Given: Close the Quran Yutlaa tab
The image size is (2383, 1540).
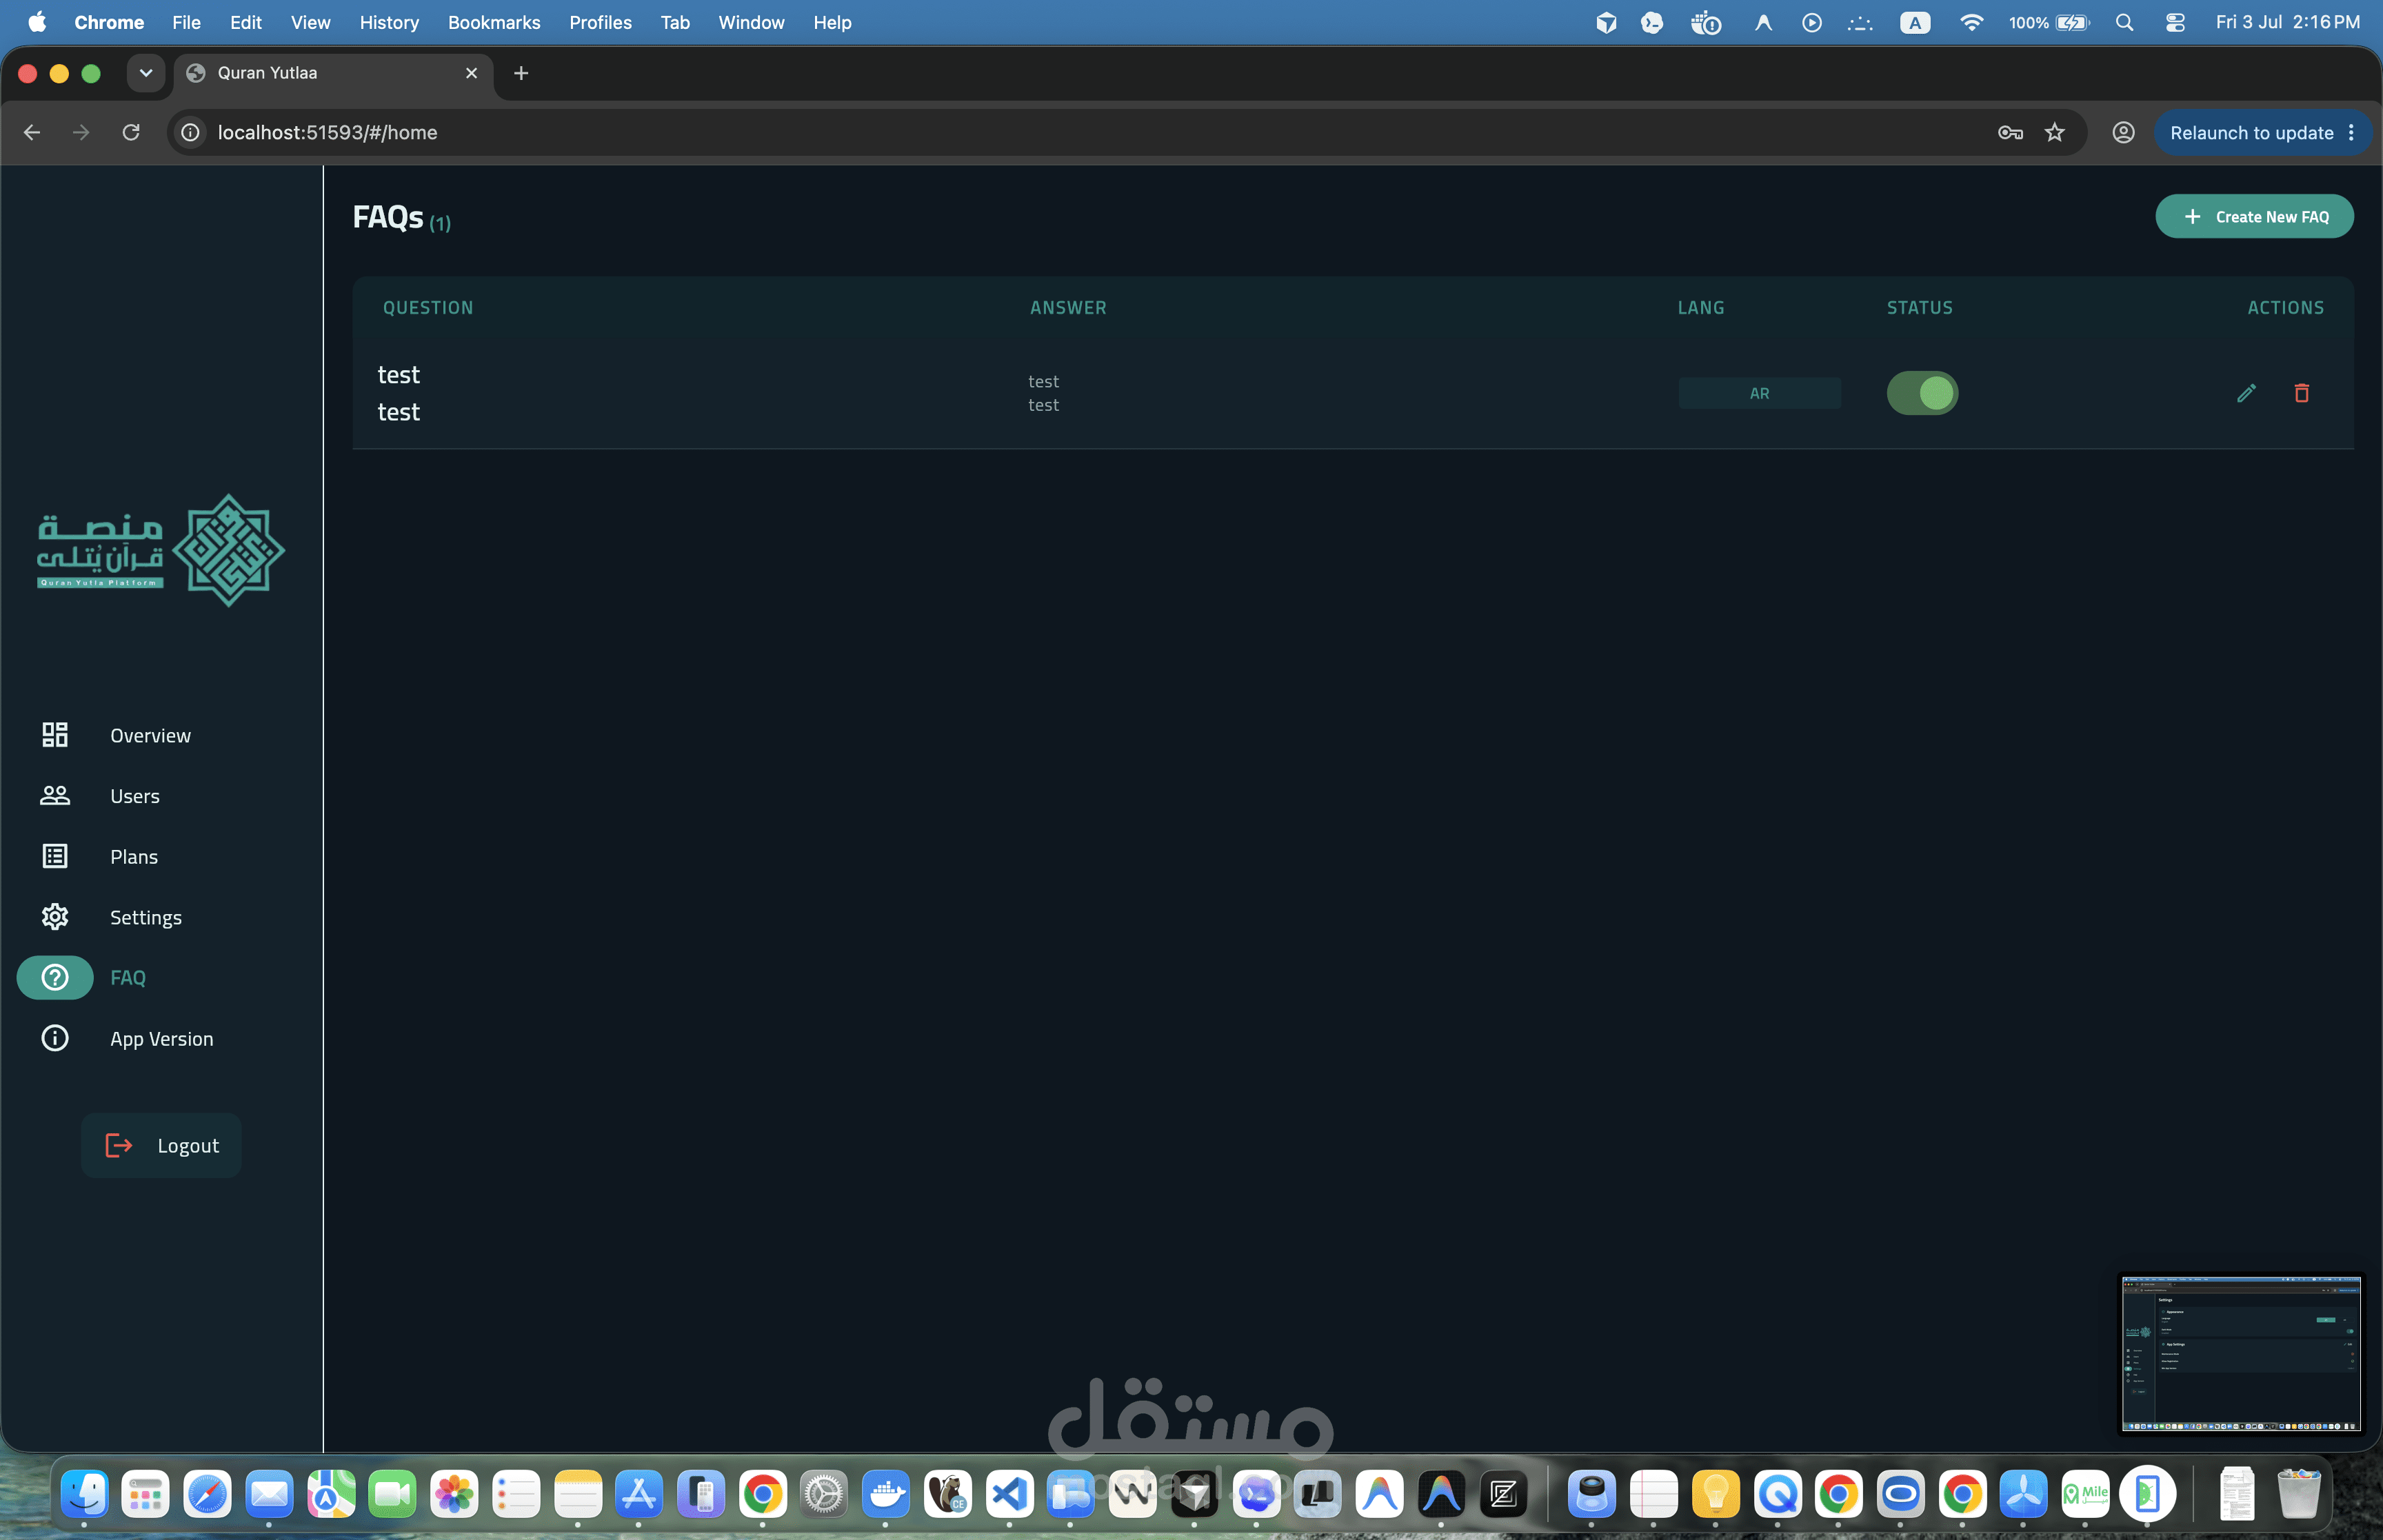Looking at the screenshot, I should [471, 73].
